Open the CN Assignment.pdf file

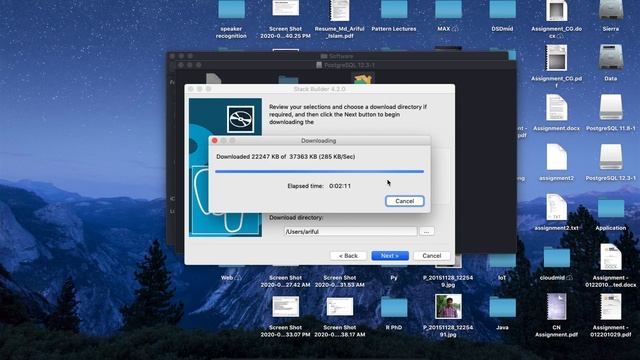pos(556,307)
